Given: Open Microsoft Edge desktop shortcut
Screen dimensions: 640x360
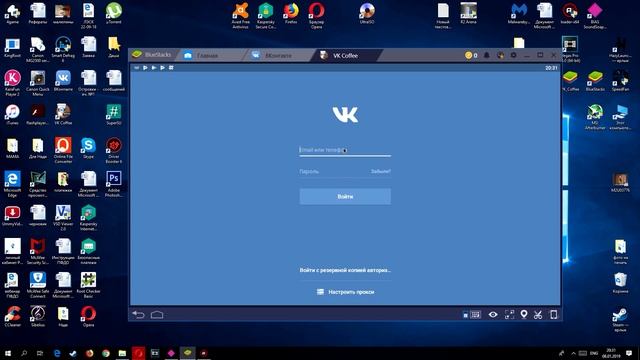Looking at the screenshot, I should click(x=12, y=184).
